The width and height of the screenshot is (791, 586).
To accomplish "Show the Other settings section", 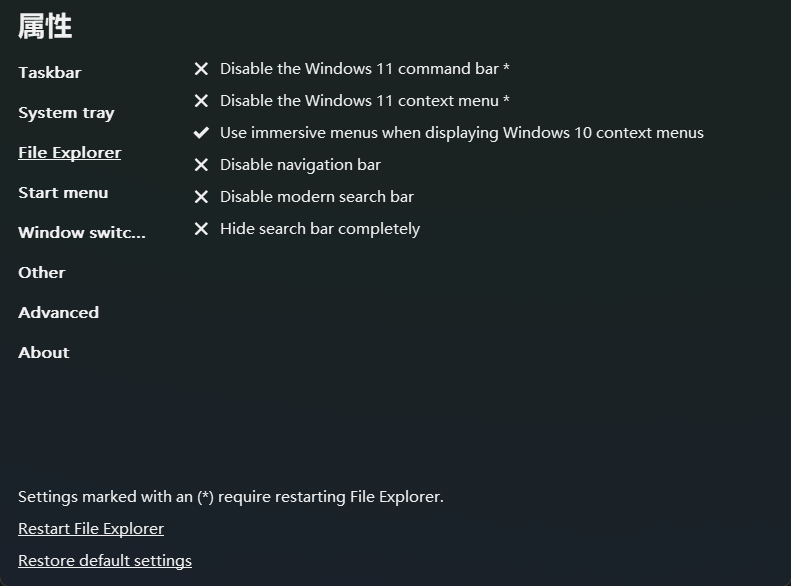I will pyautogui.click(x=42, y=273).
